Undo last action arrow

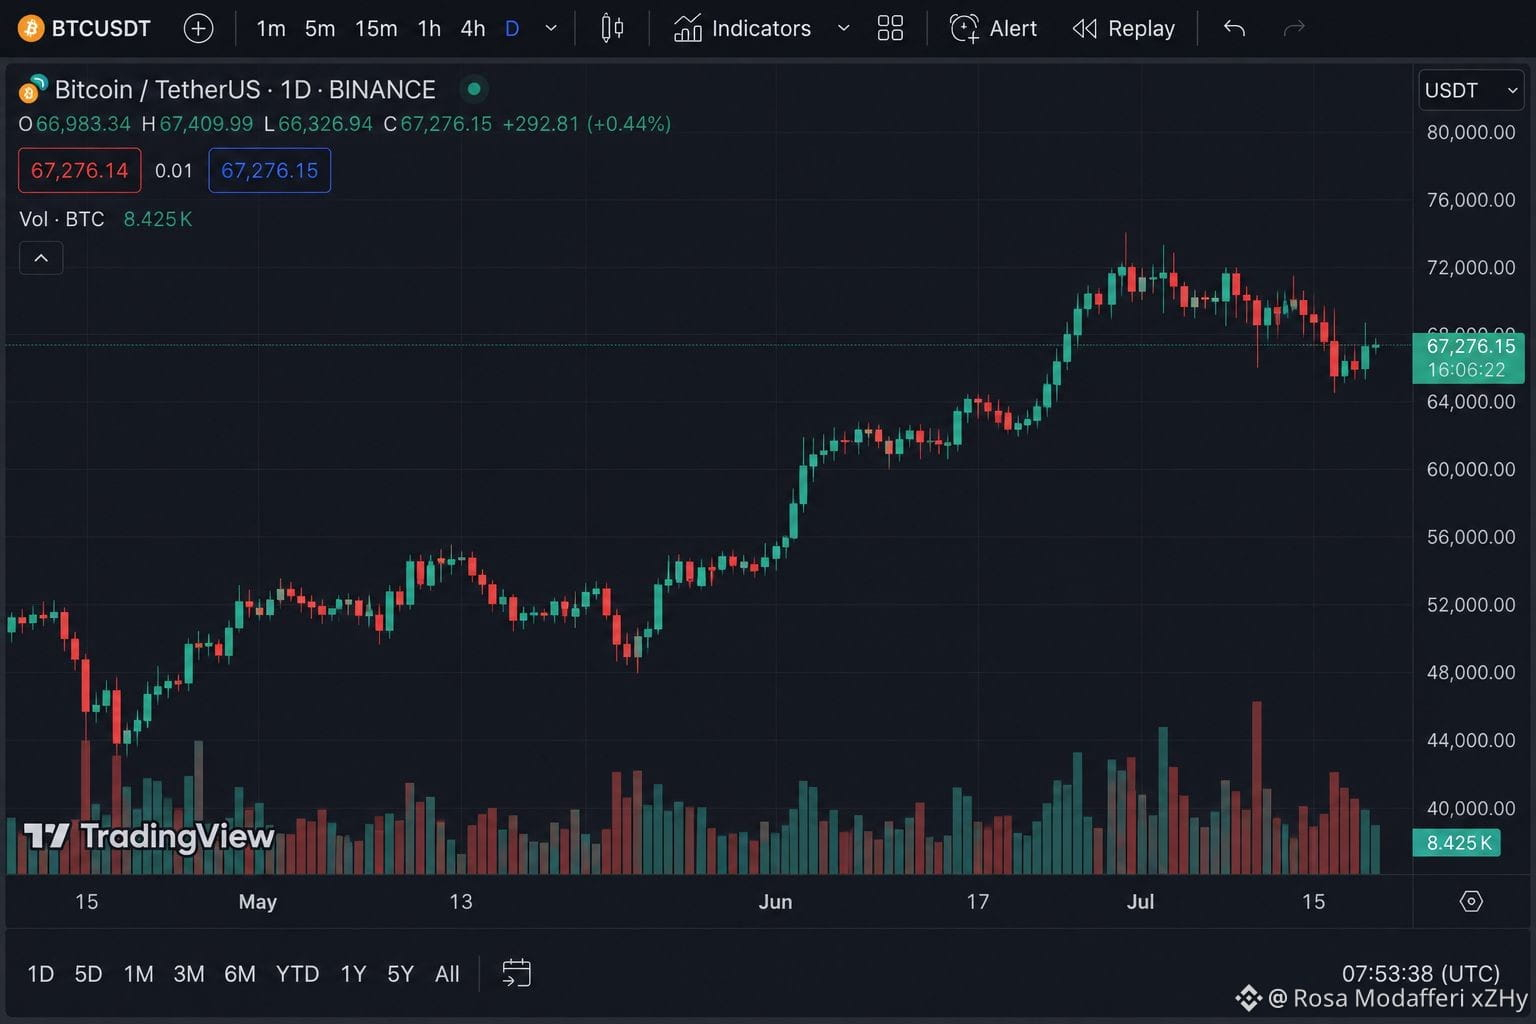(x=1234, y=28)
